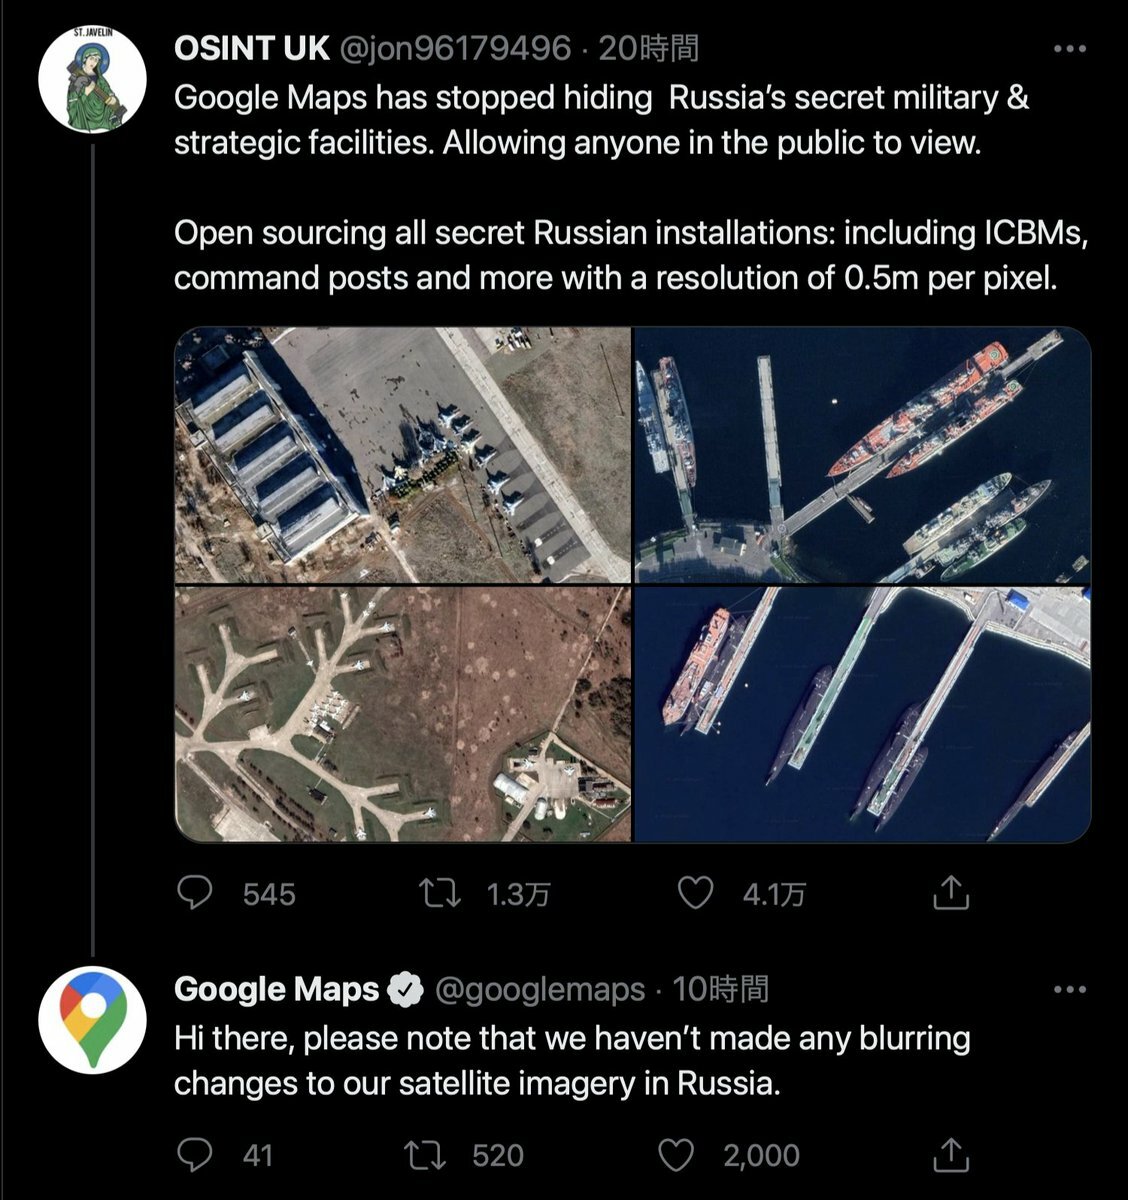The width and height of the screenshot is (1128, 1200).
Task: Open the OSINT UK display name link
Action: (x=251, y=47)
